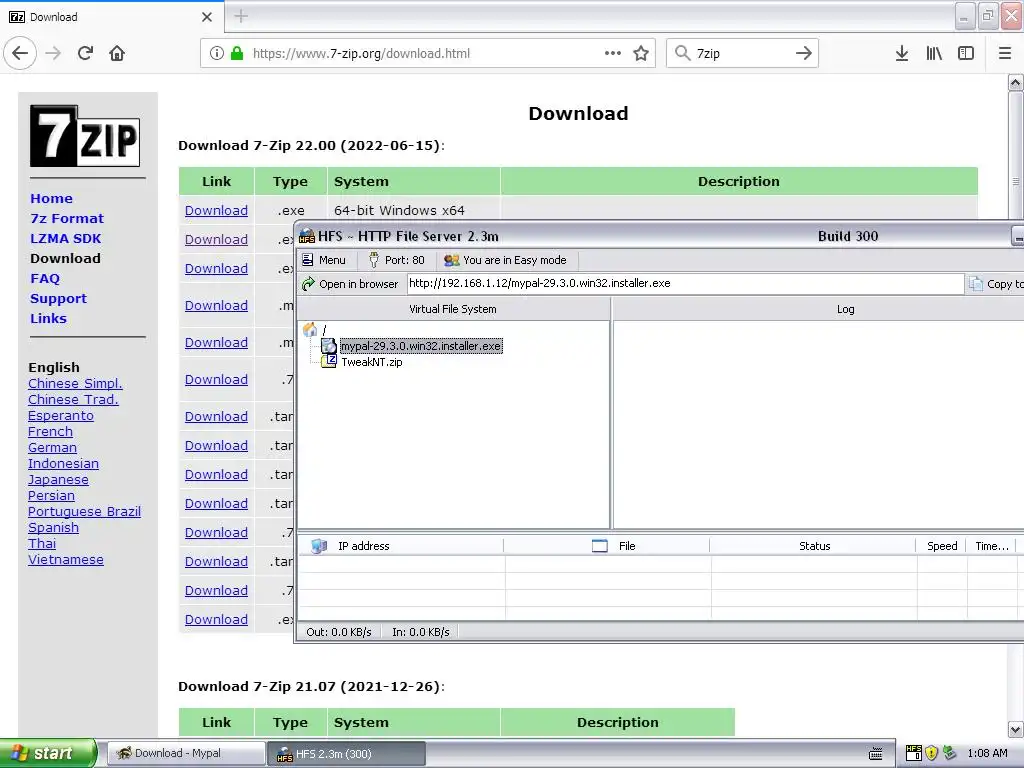This screenshot has height=768, width=1024.
Task: Open page actions three-dot menu in address bar
Action: coord(613,53)
